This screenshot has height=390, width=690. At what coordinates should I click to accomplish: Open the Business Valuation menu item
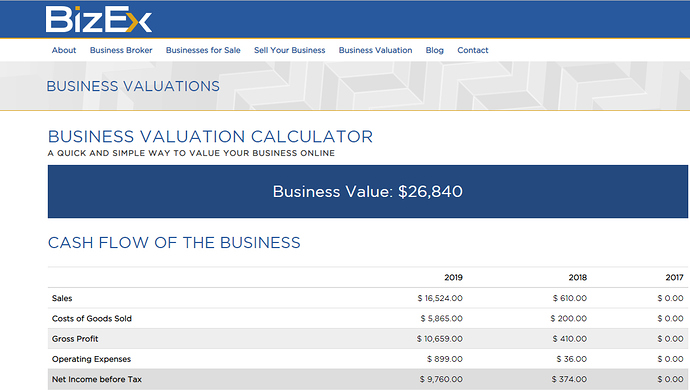pos(375,50)
